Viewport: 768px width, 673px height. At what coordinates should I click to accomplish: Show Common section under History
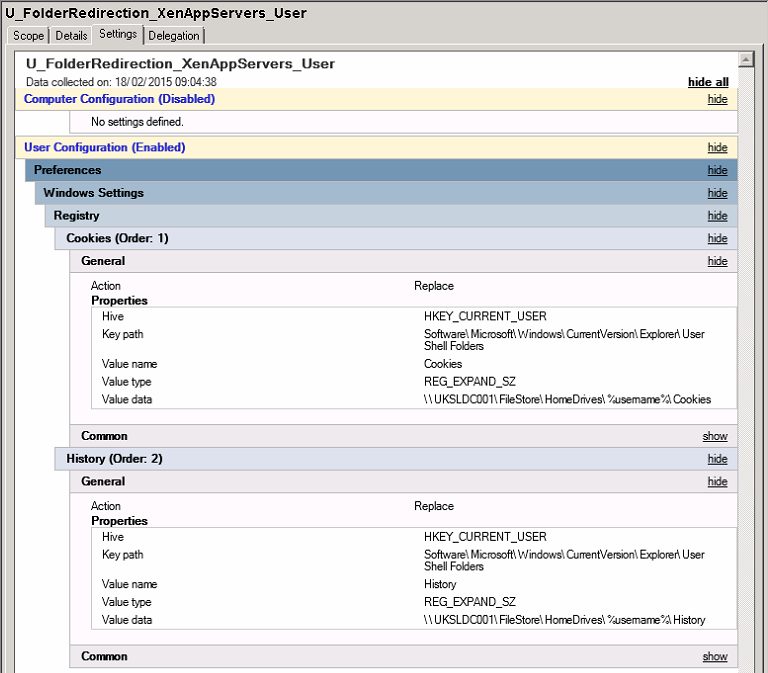tap(715, 657)
